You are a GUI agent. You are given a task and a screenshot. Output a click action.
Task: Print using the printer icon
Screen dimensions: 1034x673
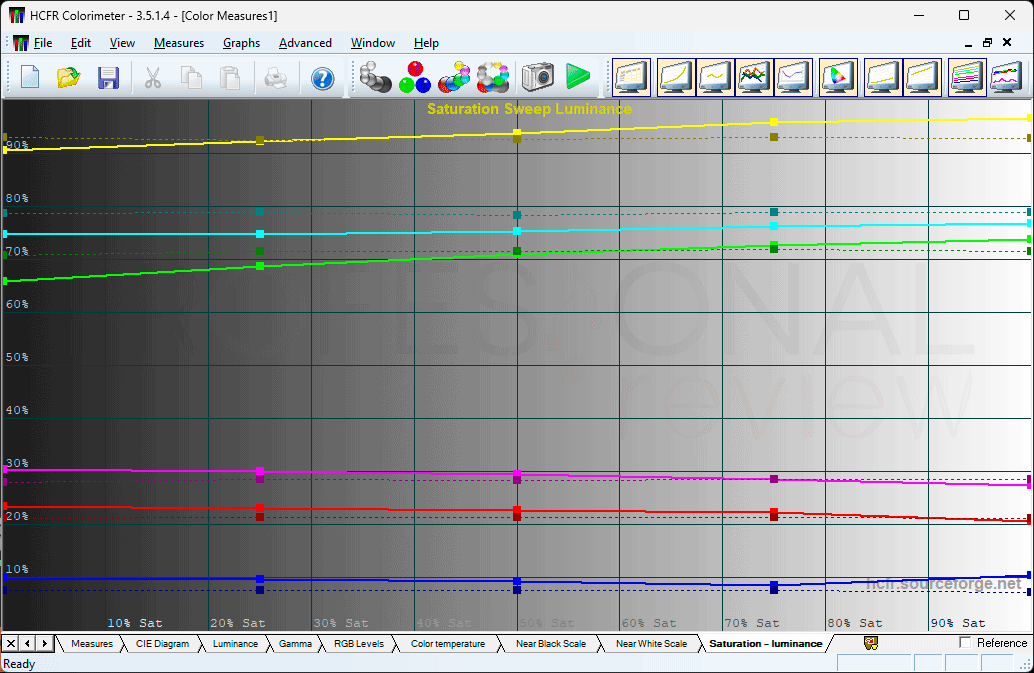[x=276, y=78]
